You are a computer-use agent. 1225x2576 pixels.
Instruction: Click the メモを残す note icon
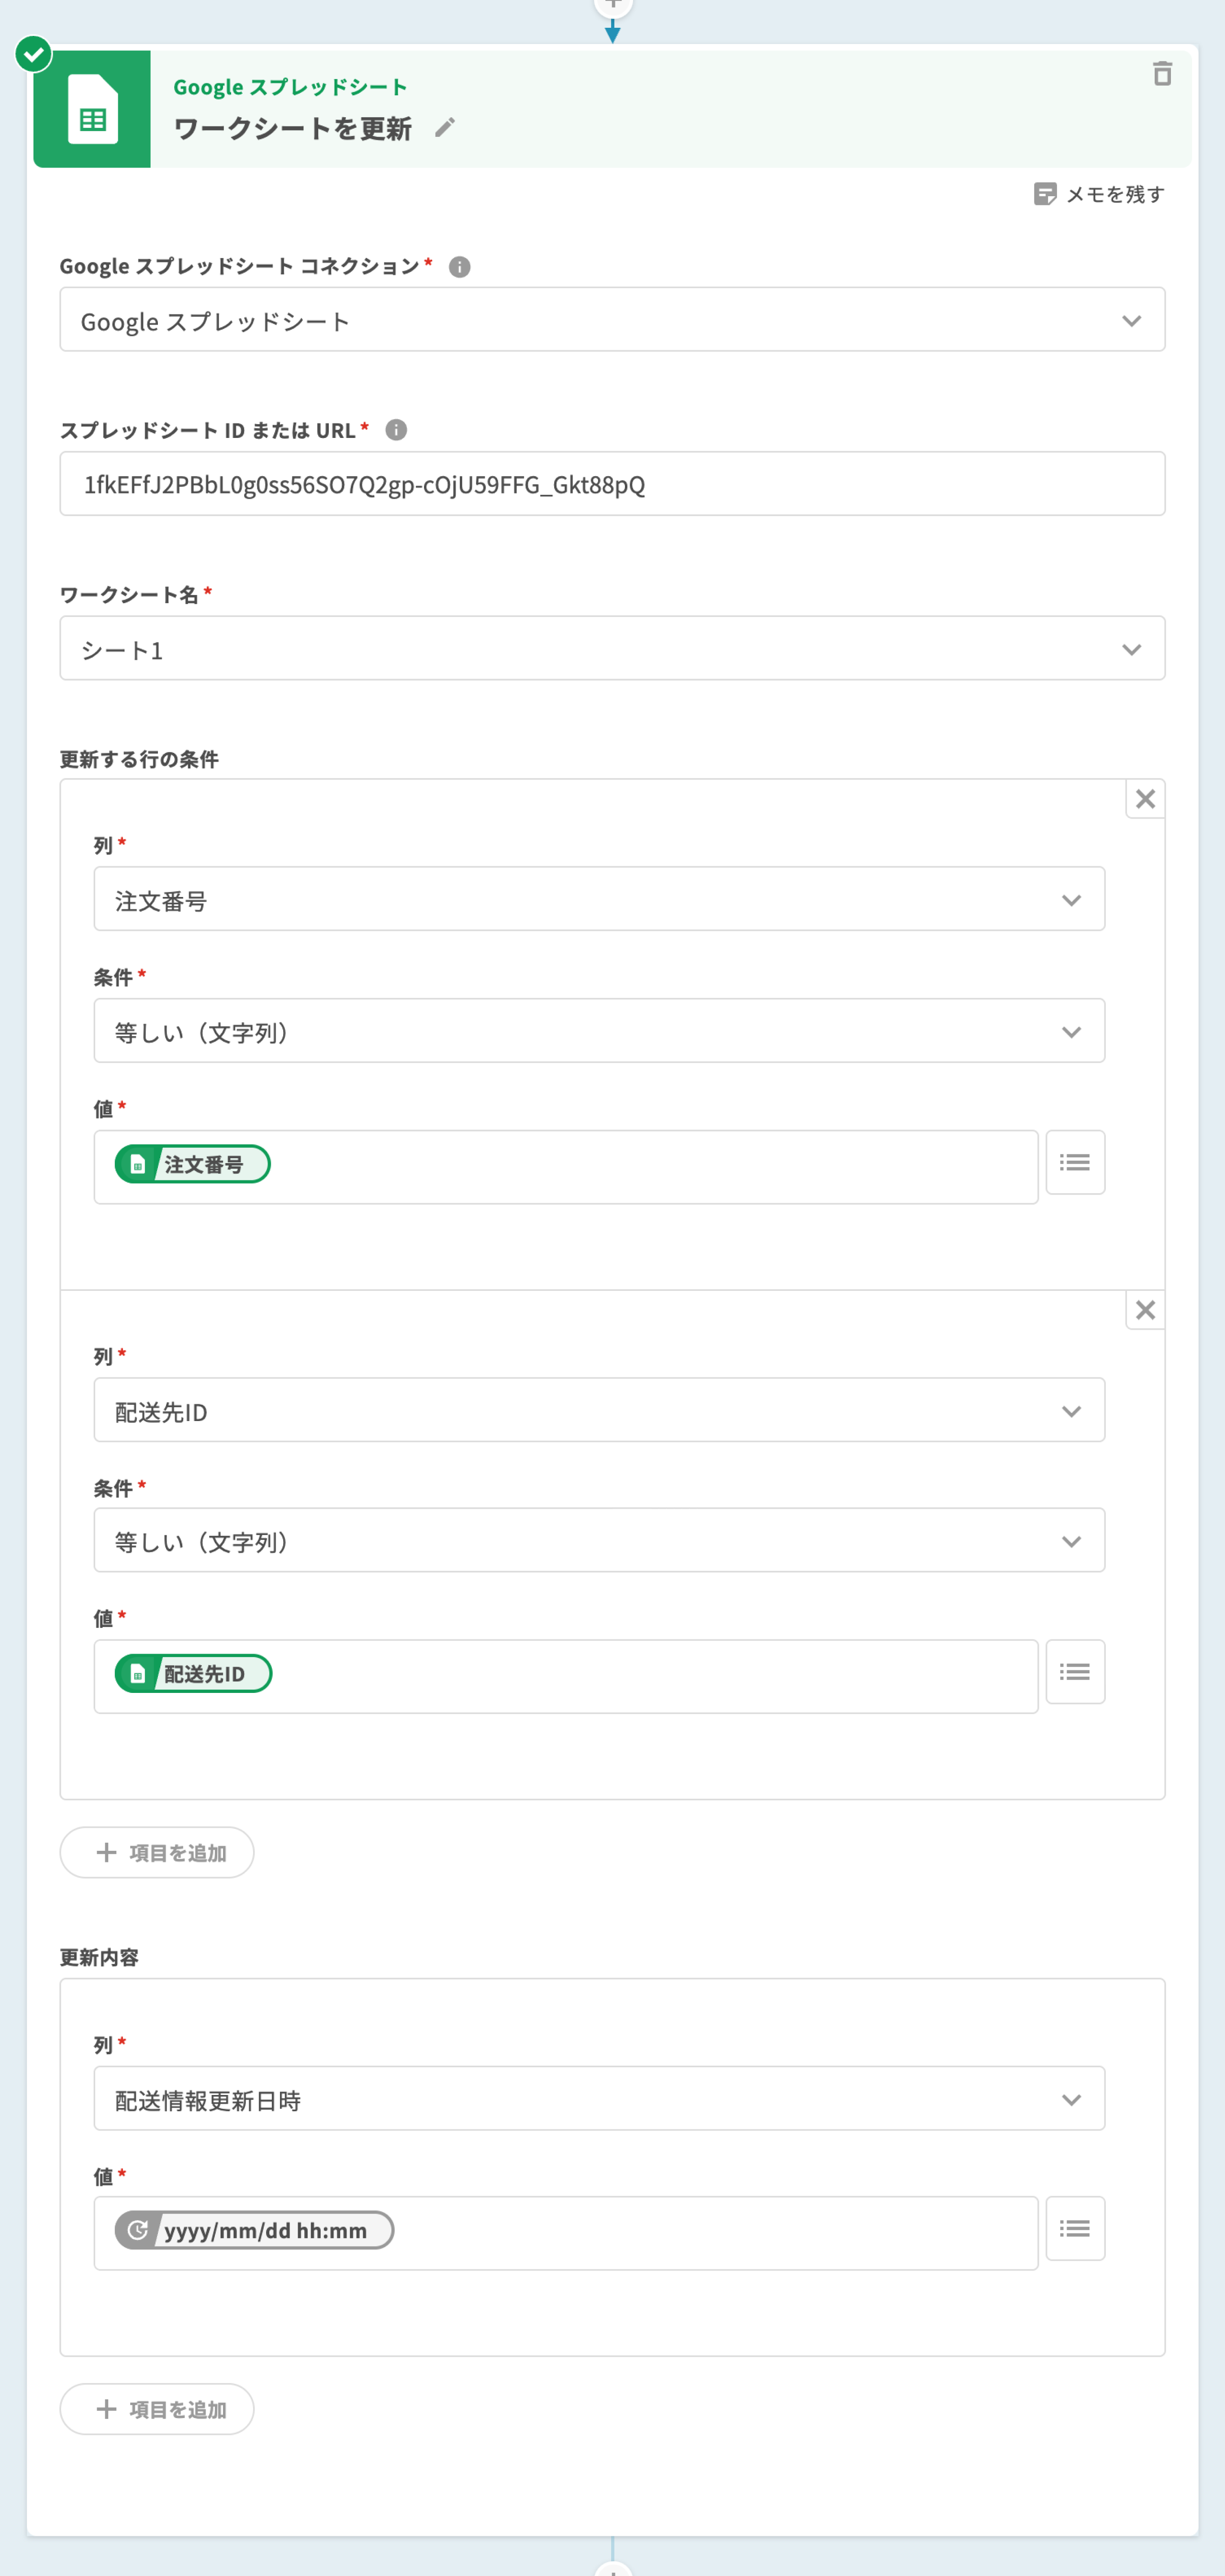tap(1044, 194)
